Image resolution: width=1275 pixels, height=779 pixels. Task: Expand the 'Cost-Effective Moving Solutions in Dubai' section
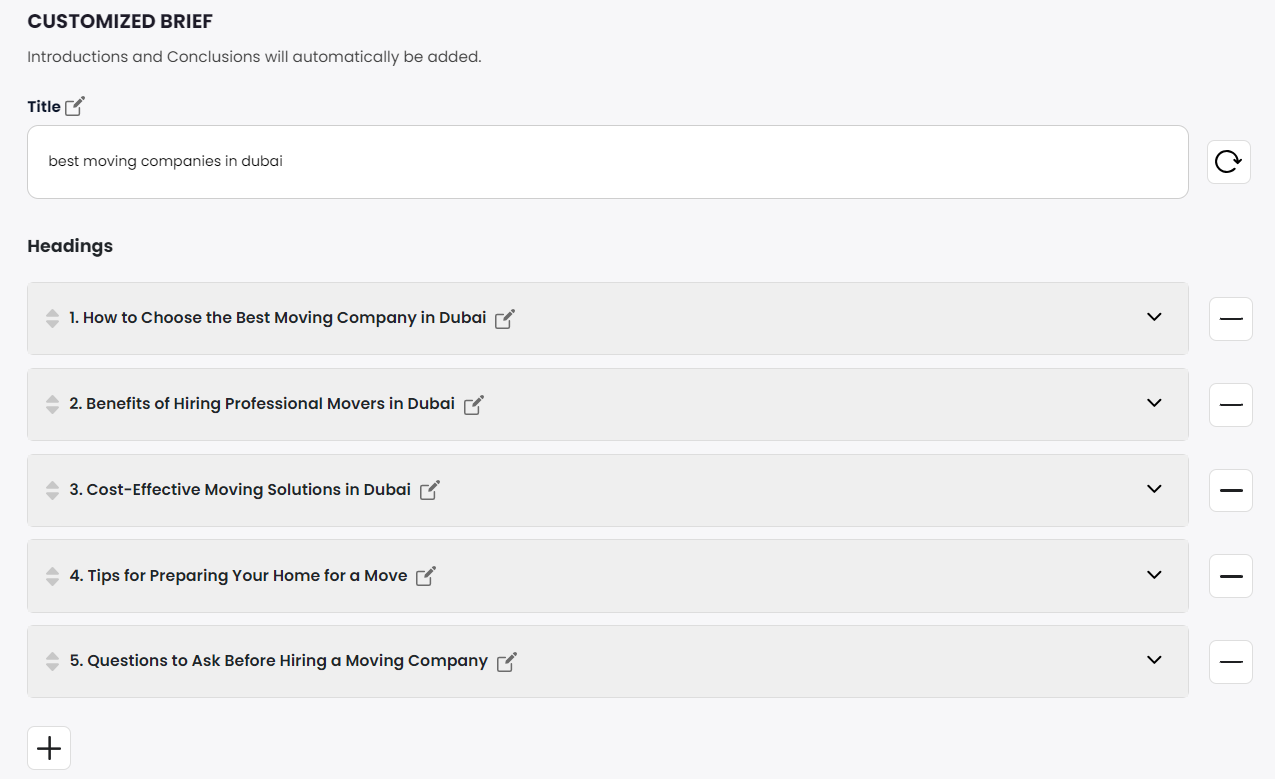[x=1154, y=489]
